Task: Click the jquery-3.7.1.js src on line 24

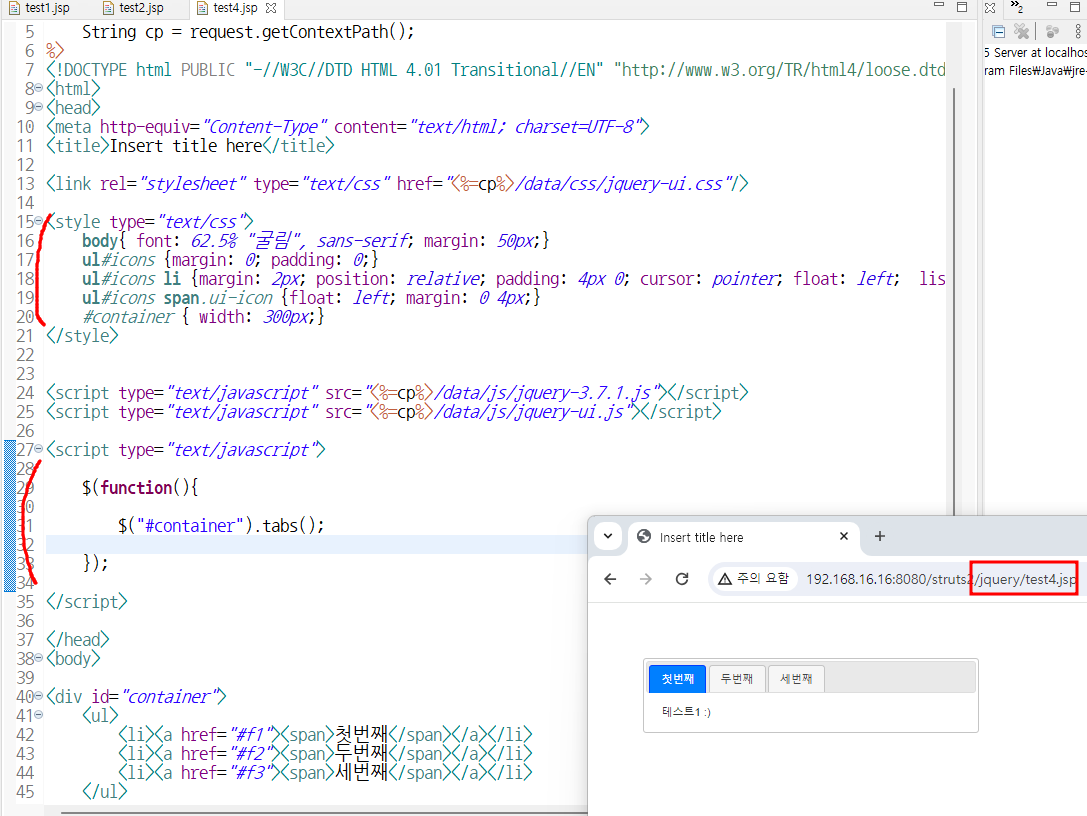Action: point(514,393)
